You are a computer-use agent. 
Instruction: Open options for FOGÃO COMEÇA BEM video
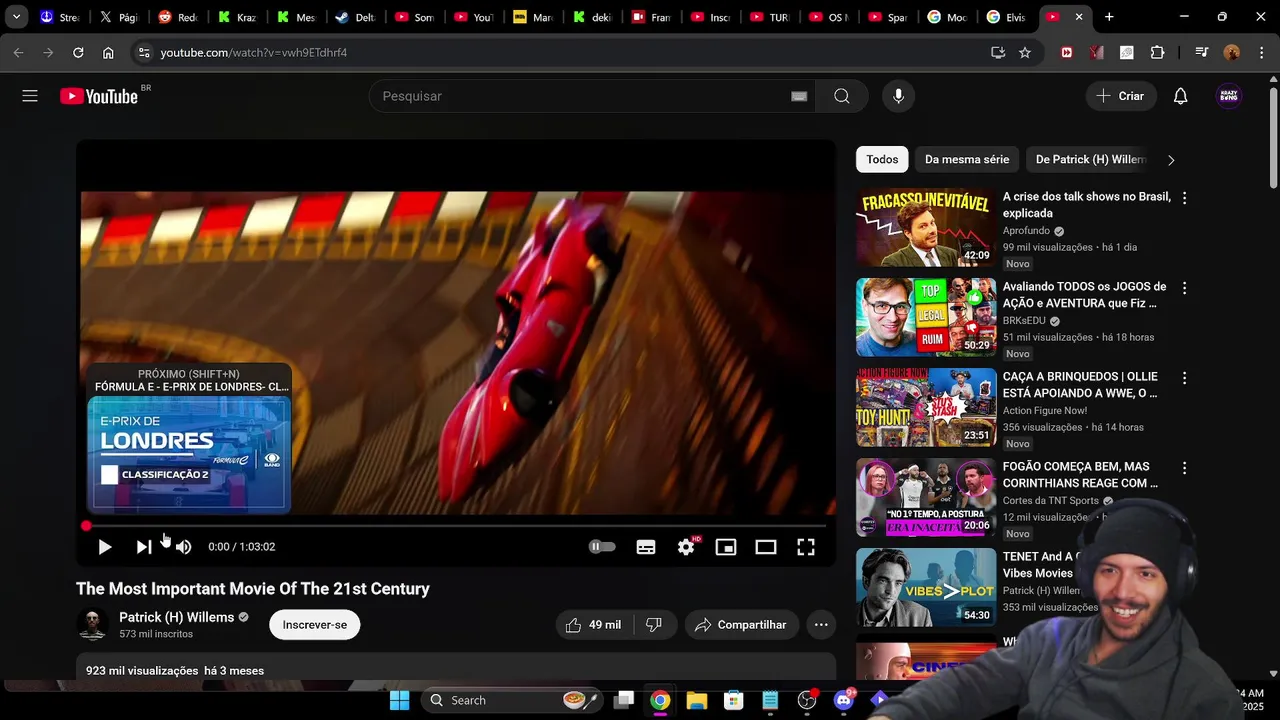(x=1184, y=468)
